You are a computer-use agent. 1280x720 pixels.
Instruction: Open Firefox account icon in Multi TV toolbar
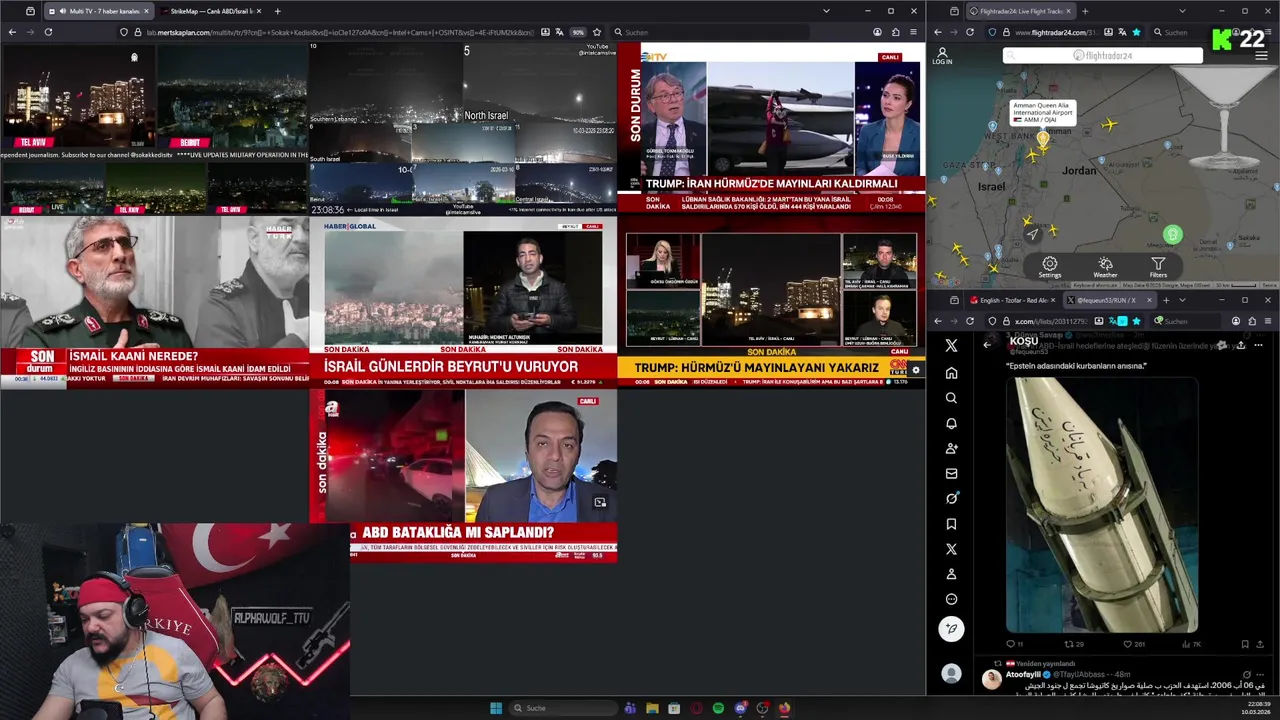(x=877, y=32)
